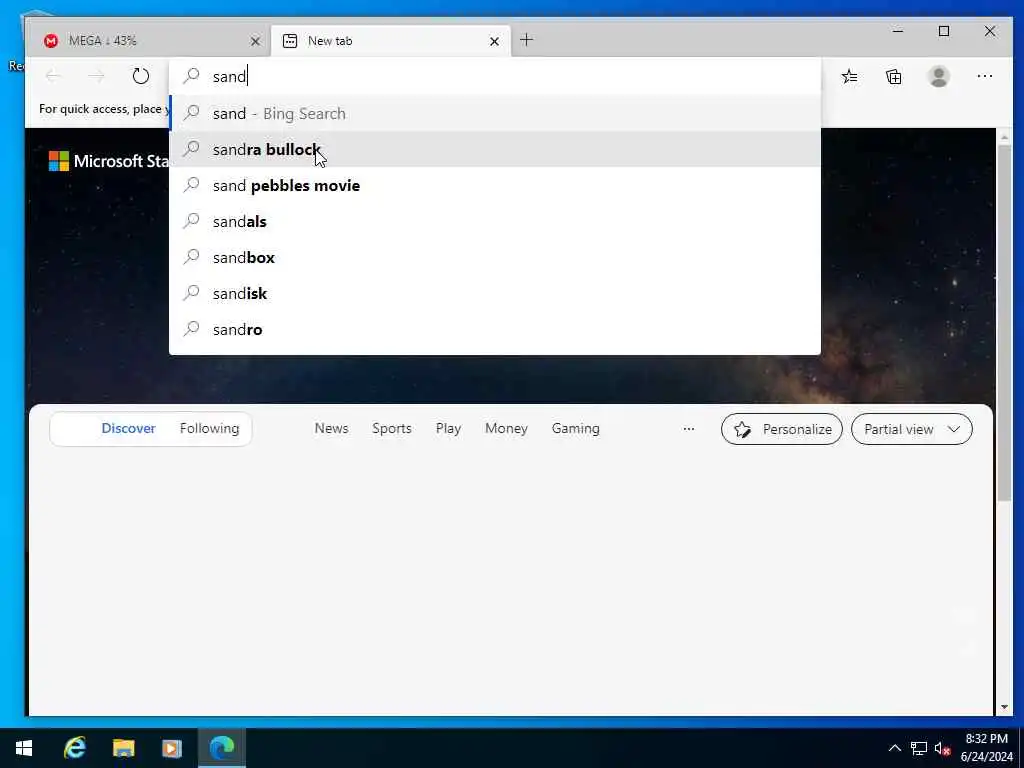1024x768 pixels.
Task: Expand the Partial view dropdown
Action: coord(911,429)
